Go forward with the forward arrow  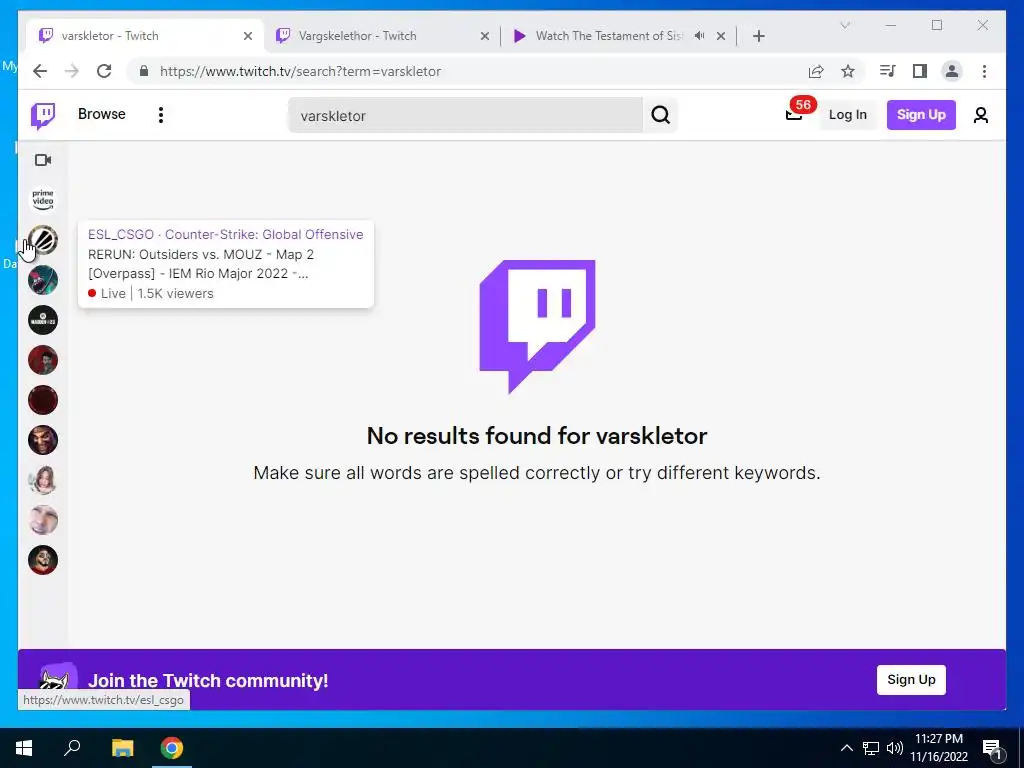[x=72, y=71]
